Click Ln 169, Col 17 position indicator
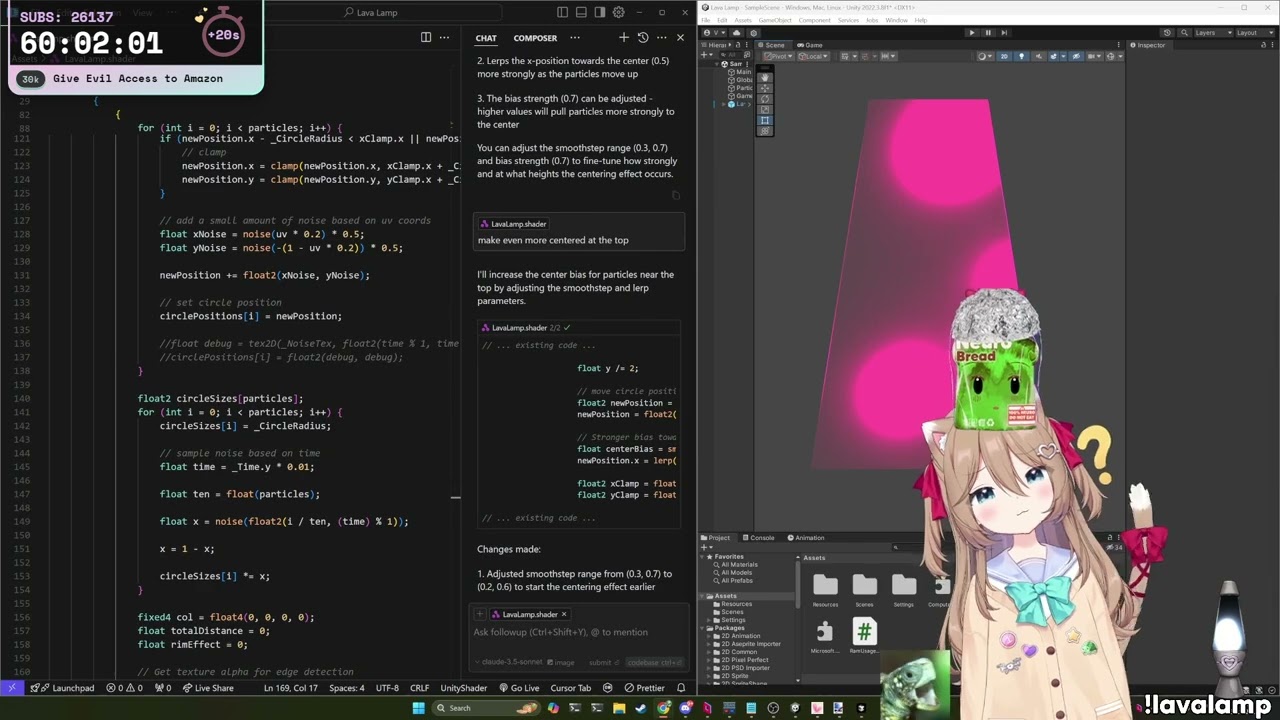This screenshot has height=720, width=1280. [x=291, y=688]
